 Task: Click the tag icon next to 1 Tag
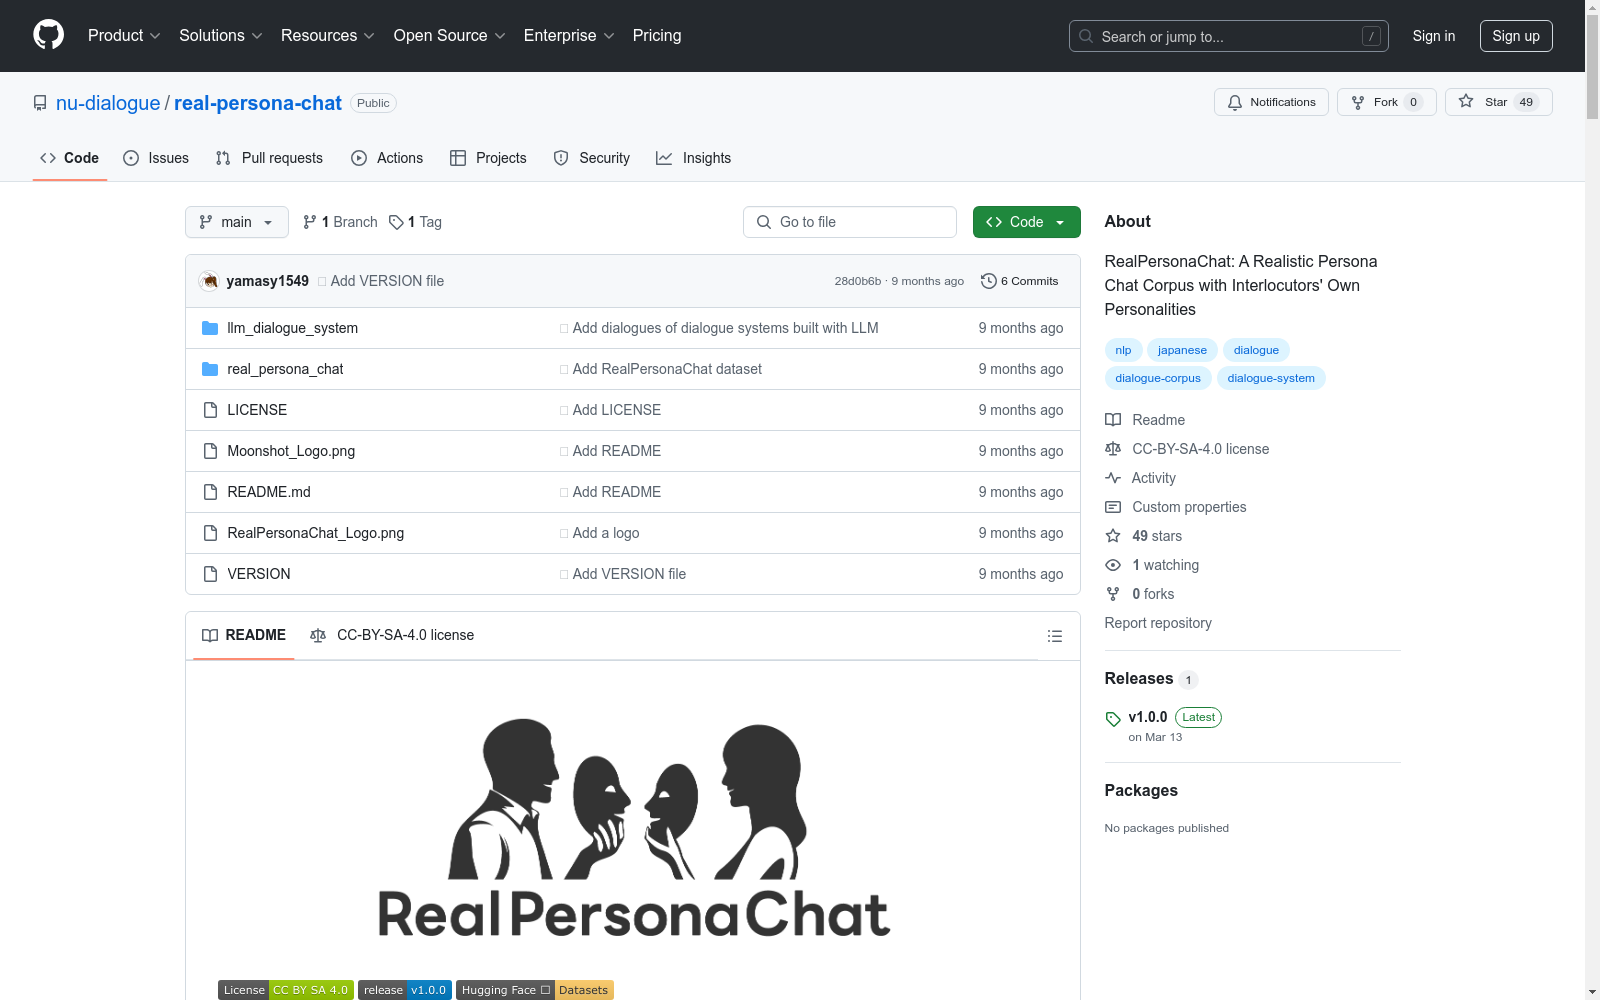point(396,222)
